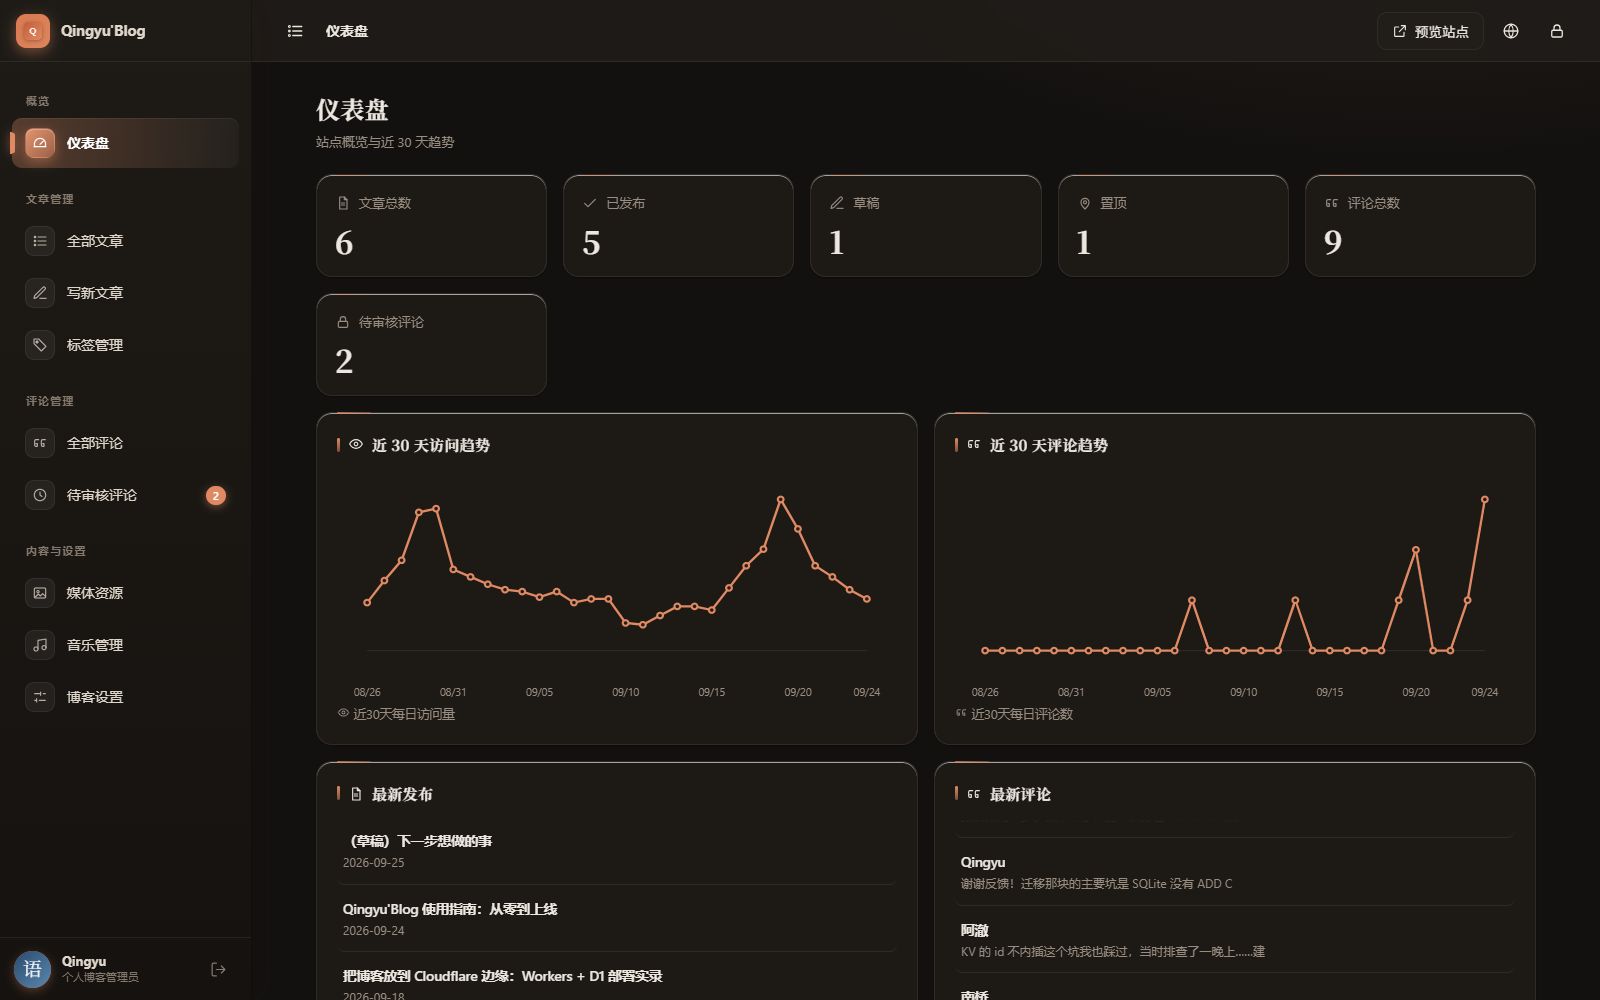
Task: Click the 待审核评论 clock icon
Action: pos(40,495)
